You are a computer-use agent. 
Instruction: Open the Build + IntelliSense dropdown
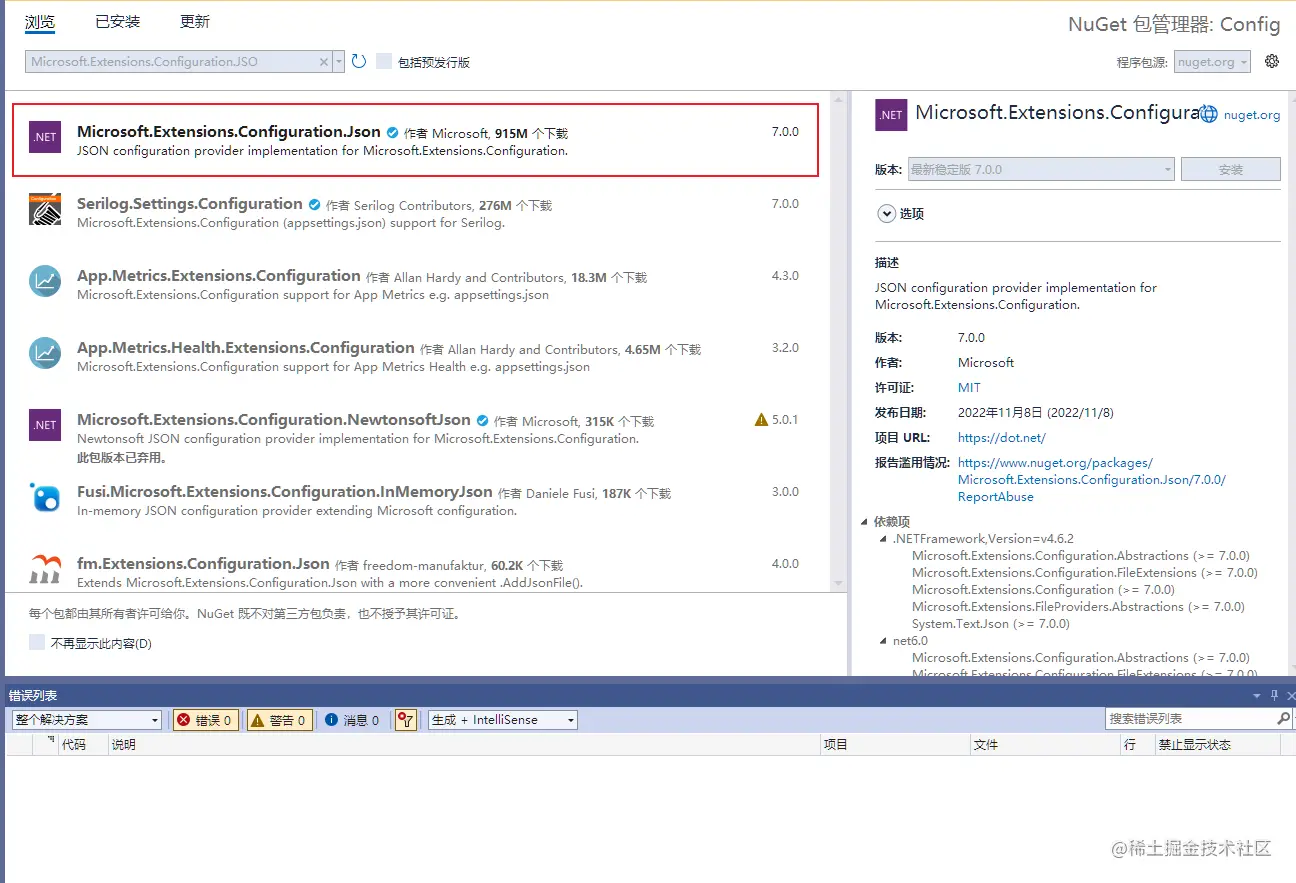click(x=503, y=720)
